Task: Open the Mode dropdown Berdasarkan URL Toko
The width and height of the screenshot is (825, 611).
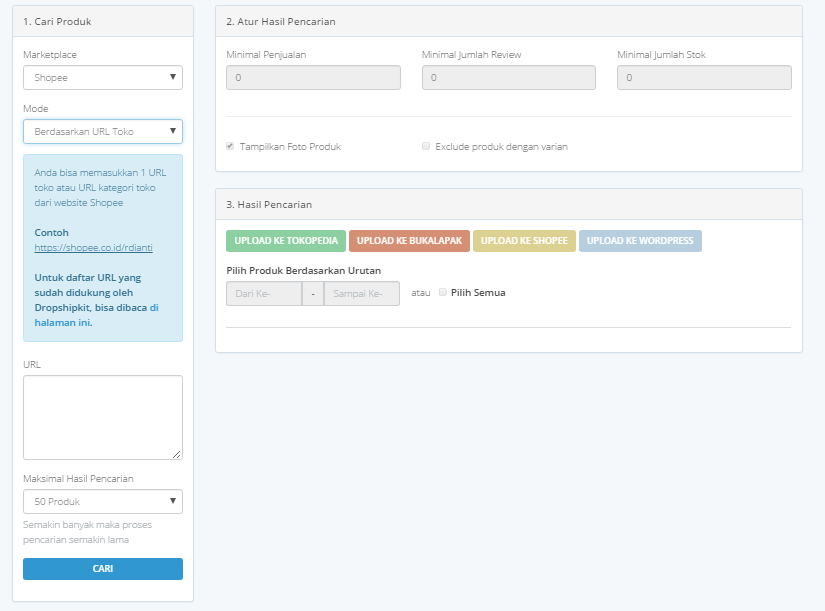Action: (x=103, y=132)
